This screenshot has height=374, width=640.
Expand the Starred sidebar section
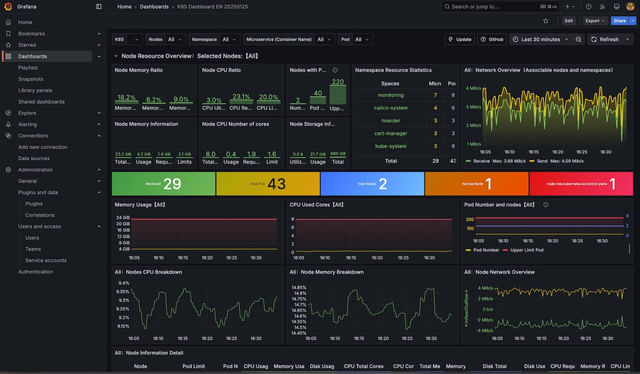(x=99, y=45)
